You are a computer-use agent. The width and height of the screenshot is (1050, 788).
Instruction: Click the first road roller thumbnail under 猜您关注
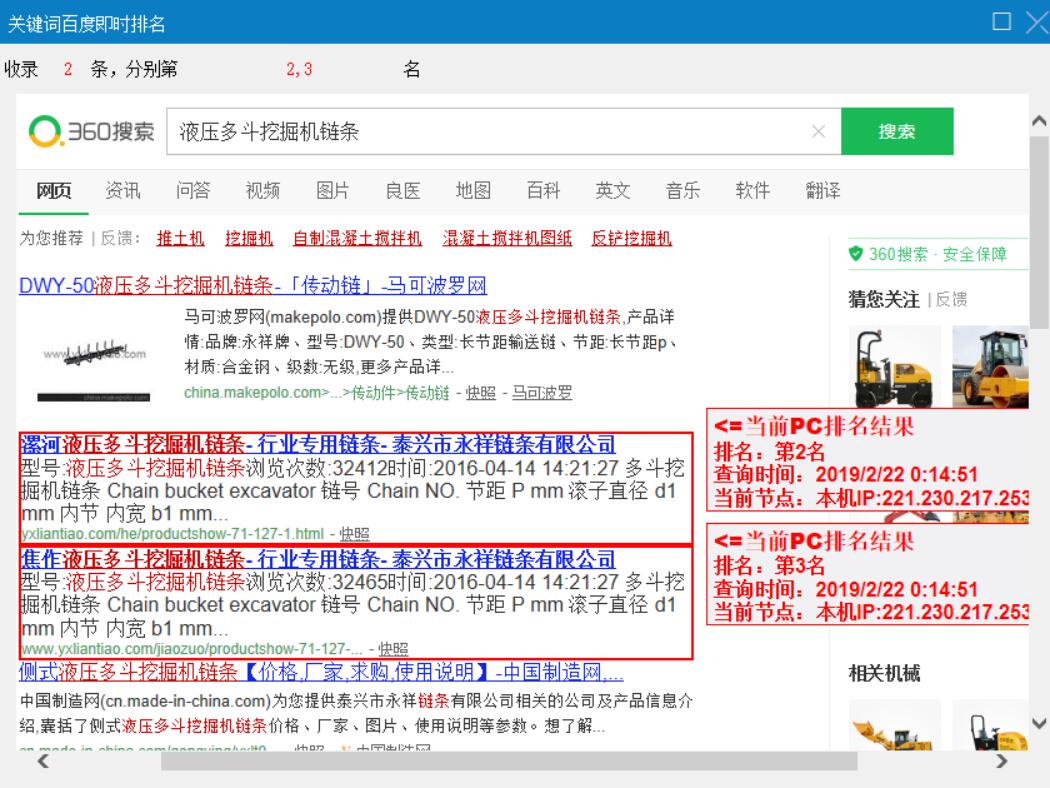click(x=895, y=367)
